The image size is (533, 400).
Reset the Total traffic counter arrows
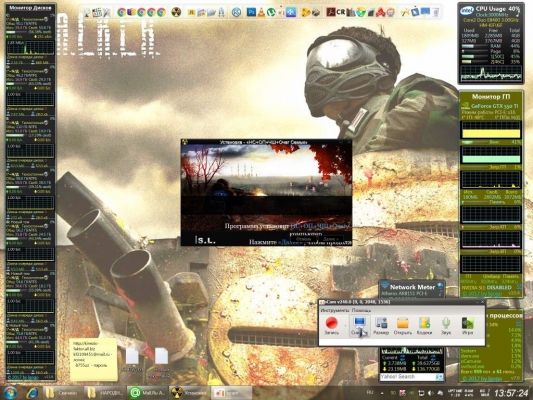click(x=433, y=358)
